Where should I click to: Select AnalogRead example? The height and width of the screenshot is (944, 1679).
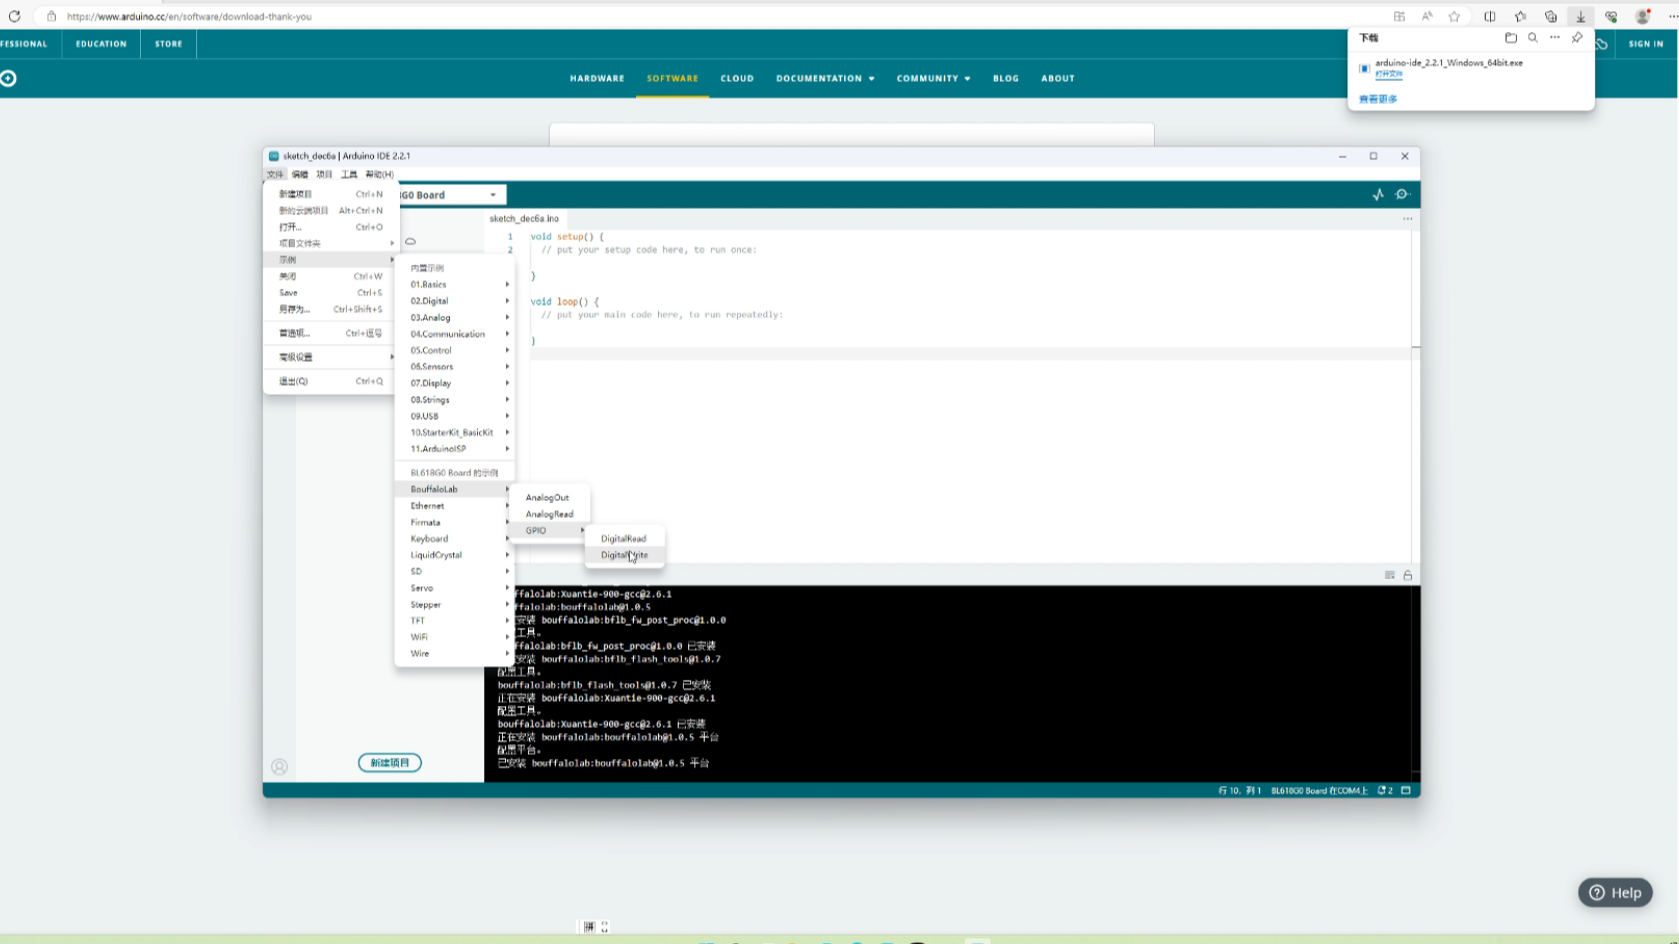[548, 514]
